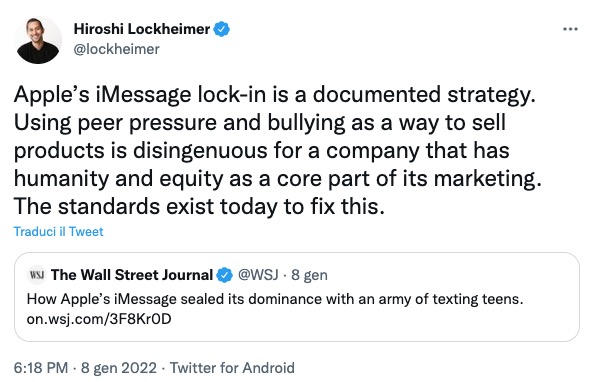Click Traduci il Tweet link

point(59,231)
